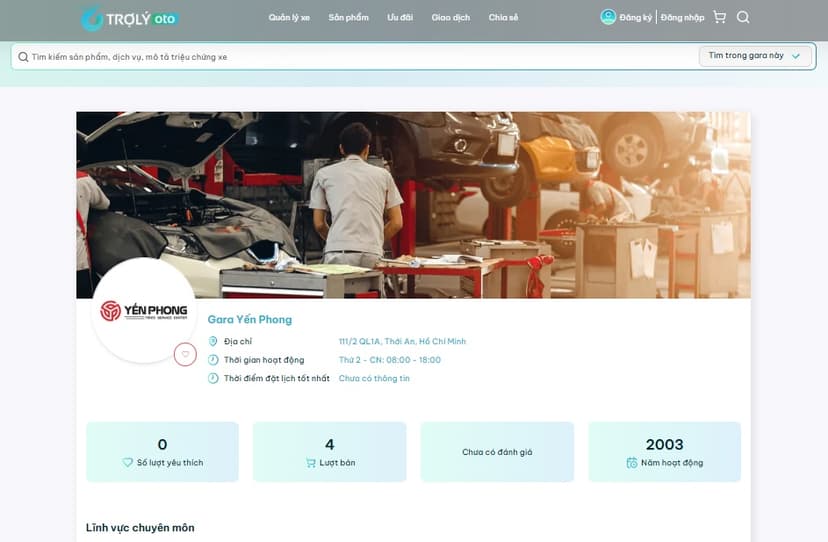Viewport: 828px width, 542px height.
Task: Click the Đăng nhập link
Action: click(682, 17)
